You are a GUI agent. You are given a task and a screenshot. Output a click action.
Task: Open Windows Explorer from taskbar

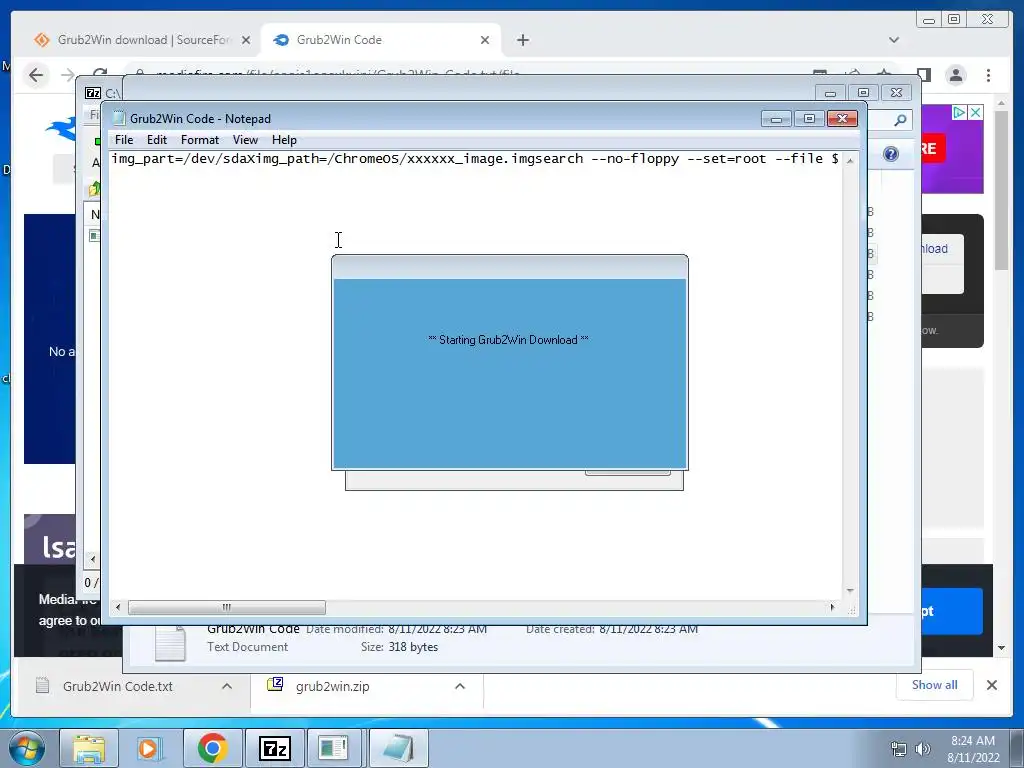[x=89, y=748]
